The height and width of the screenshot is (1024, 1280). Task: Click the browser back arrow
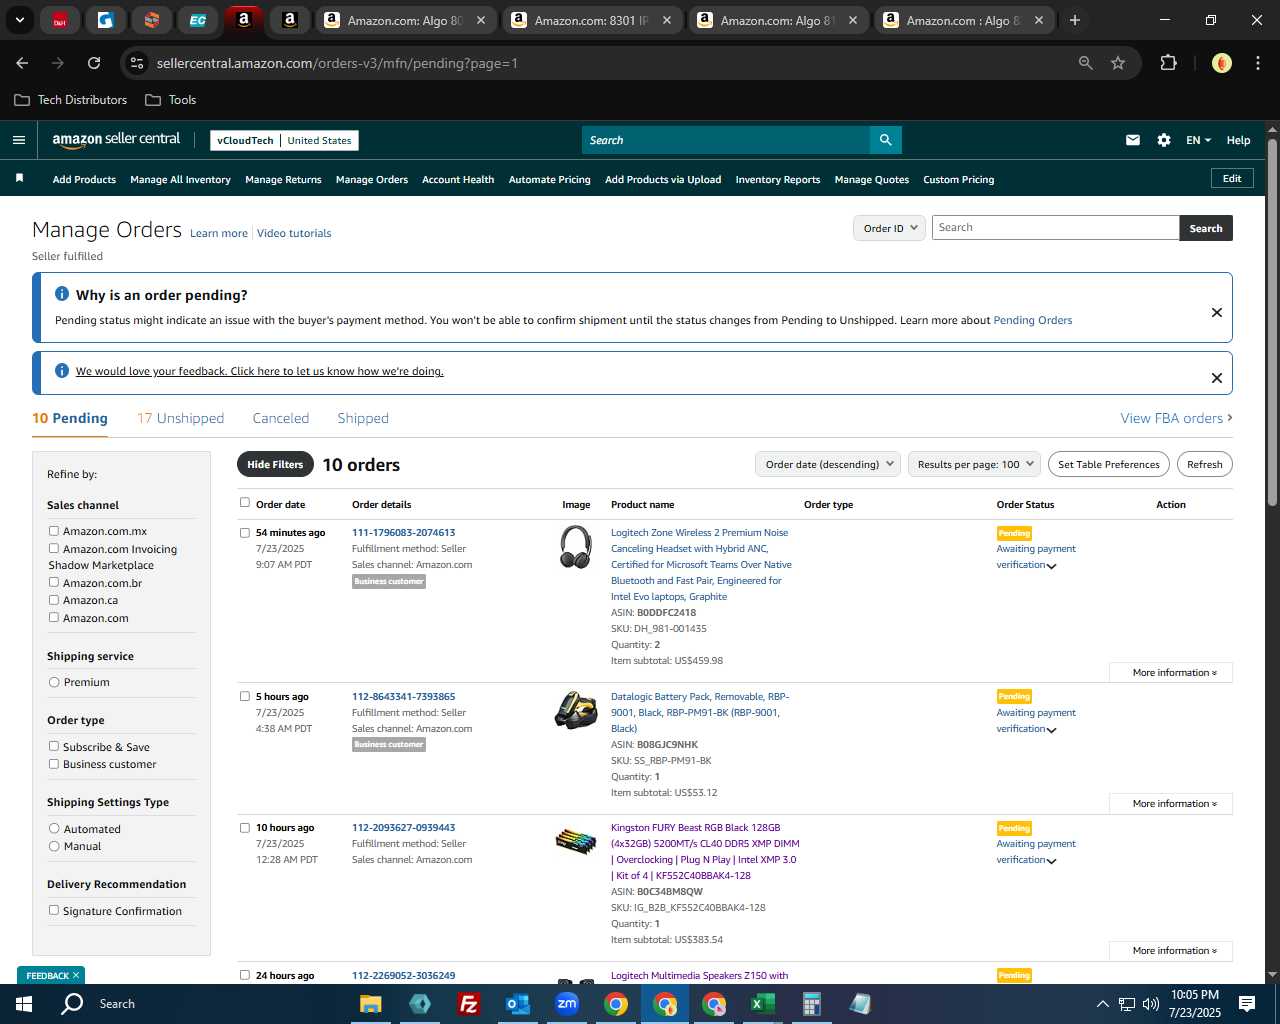(22, 63)
